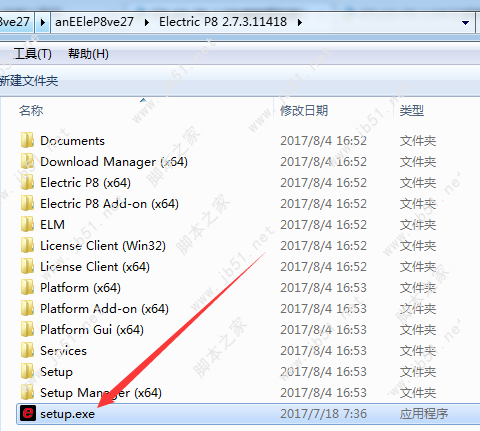This screenshot has height=431, width=480.
Task: Select the Platform Add-on (x64) folder icon
Action: point(27,308)
